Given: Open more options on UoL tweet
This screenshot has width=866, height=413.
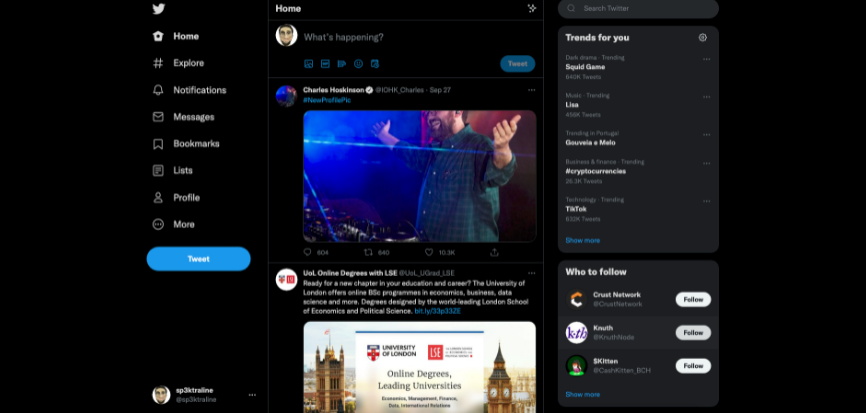Looking at the screenshot, I should 531,273.
